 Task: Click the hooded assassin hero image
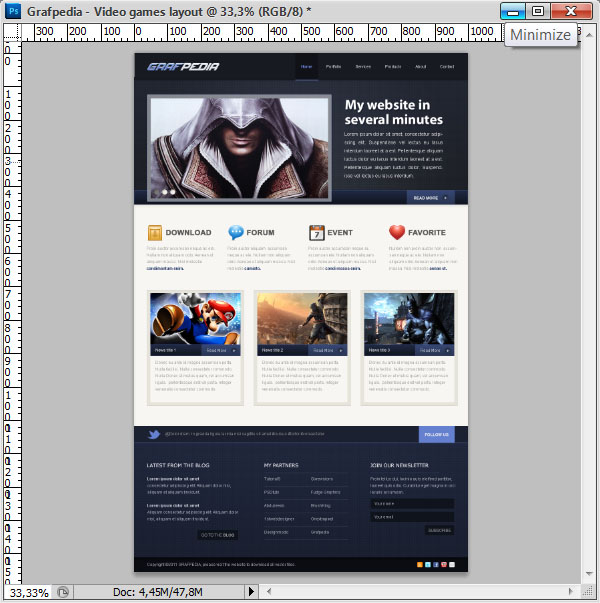[239, 148]
